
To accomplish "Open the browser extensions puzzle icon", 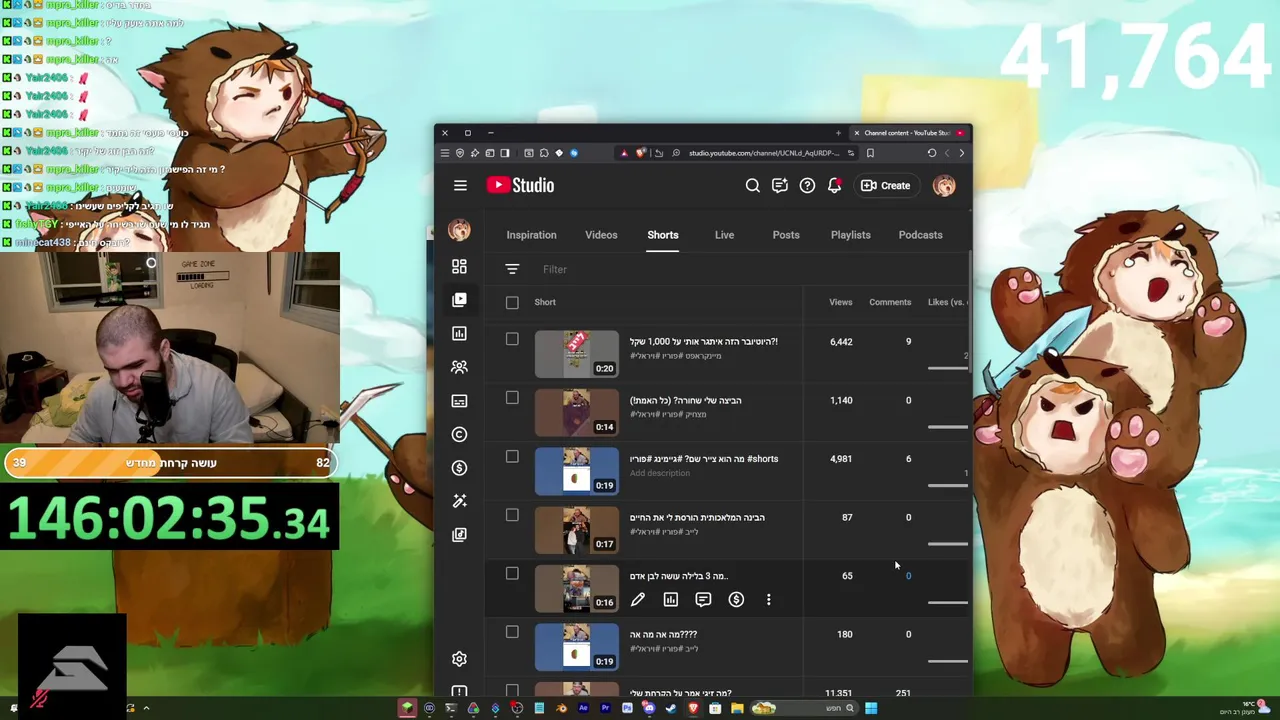I will (x=544, y=153).
